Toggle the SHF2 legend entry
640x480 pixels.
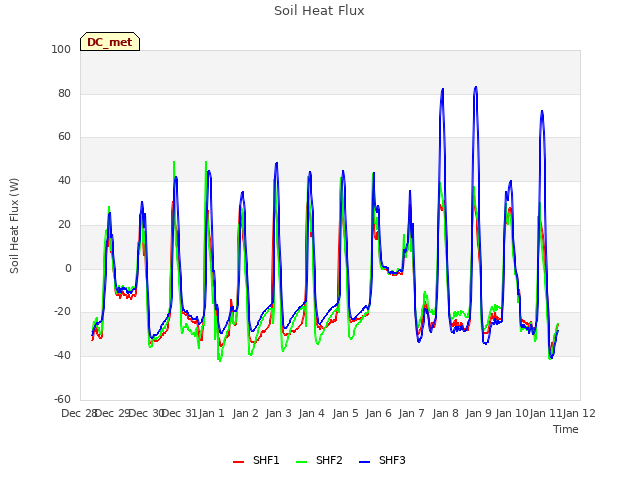click(x=319, y=460)
